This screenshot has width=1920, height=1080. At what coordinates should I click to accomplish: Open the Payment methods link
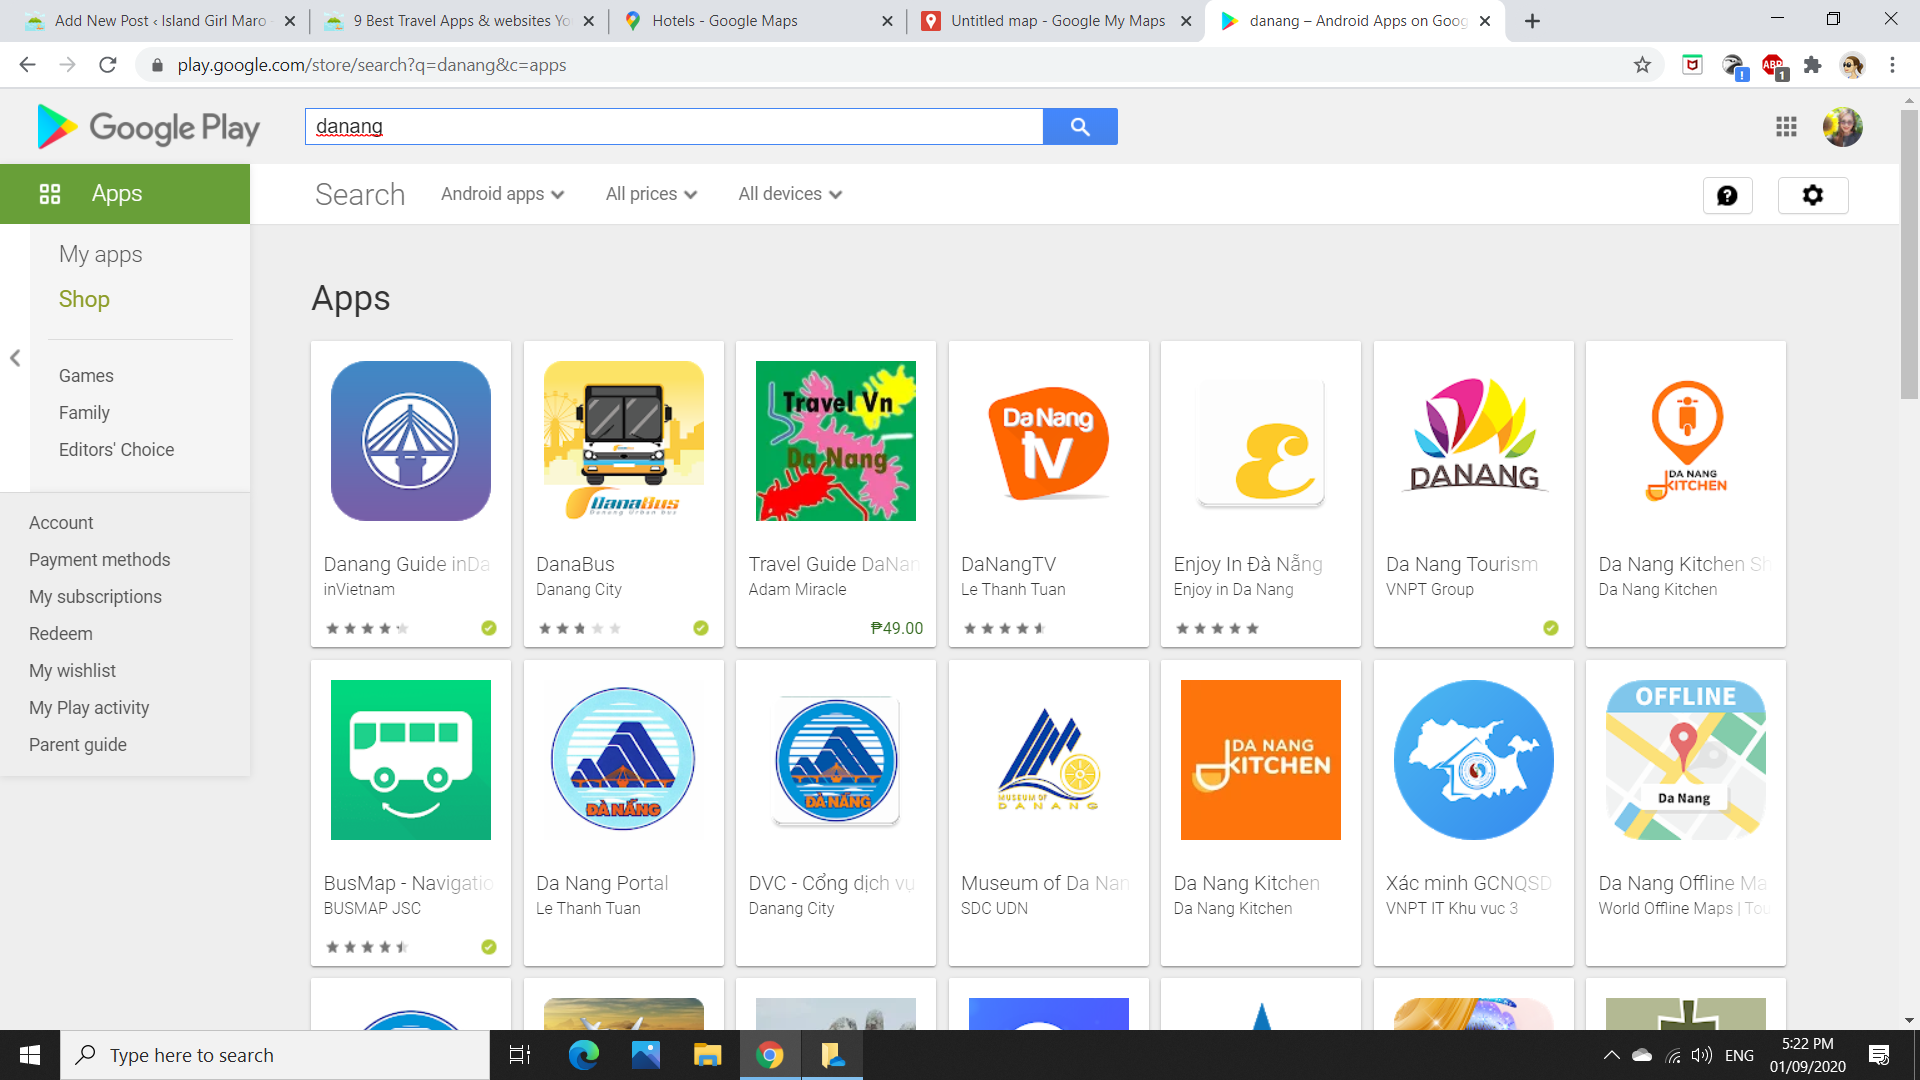pyautogui.click(x=100, y=560)
